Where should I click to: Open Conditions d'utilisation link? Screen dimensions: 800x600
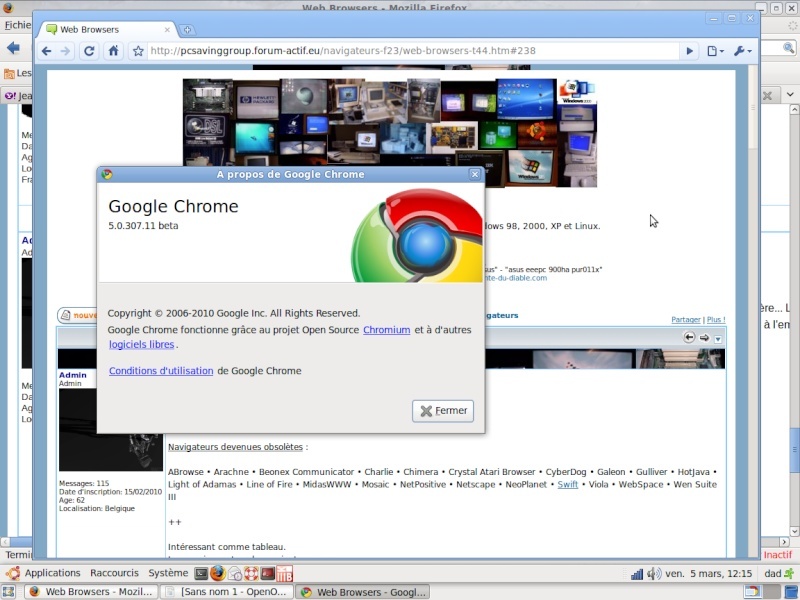161,371
